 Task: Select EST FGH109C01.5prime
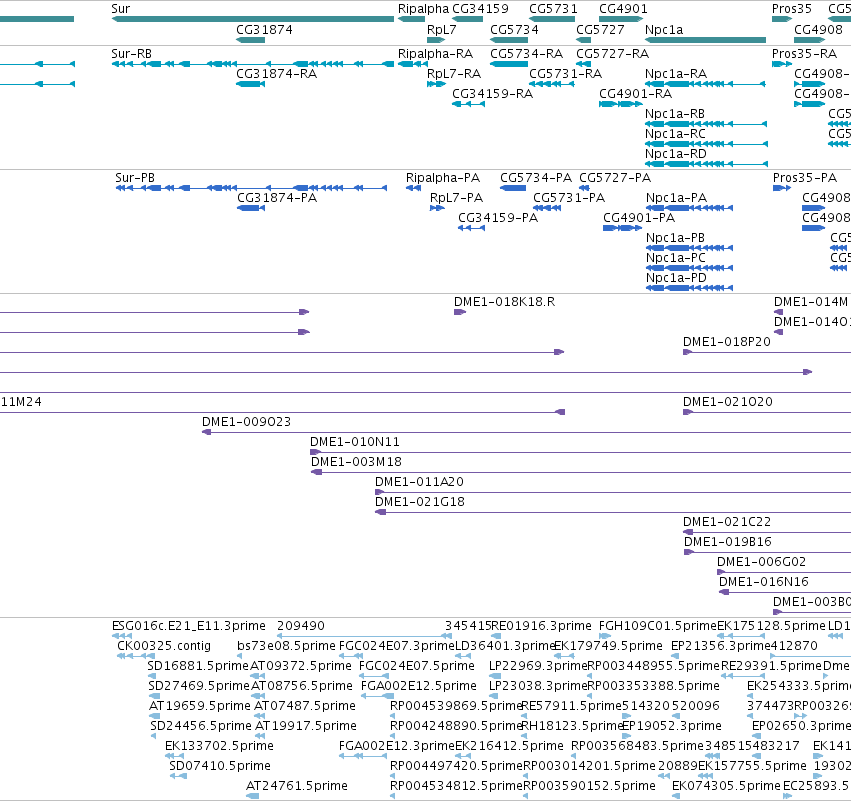coord(605,636)
